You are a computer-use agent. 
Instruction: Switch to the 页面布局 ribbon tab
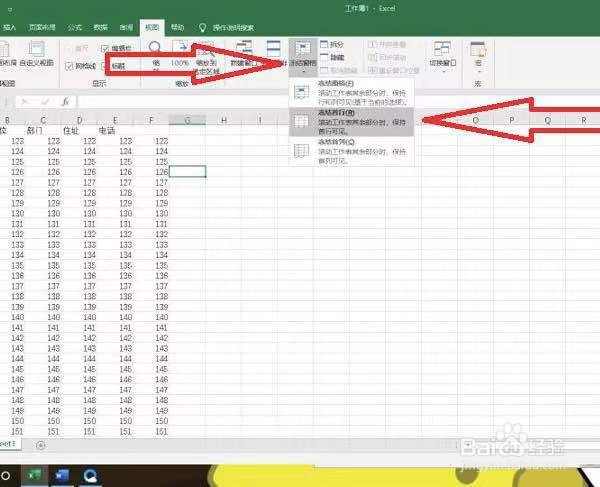point(42,28)
